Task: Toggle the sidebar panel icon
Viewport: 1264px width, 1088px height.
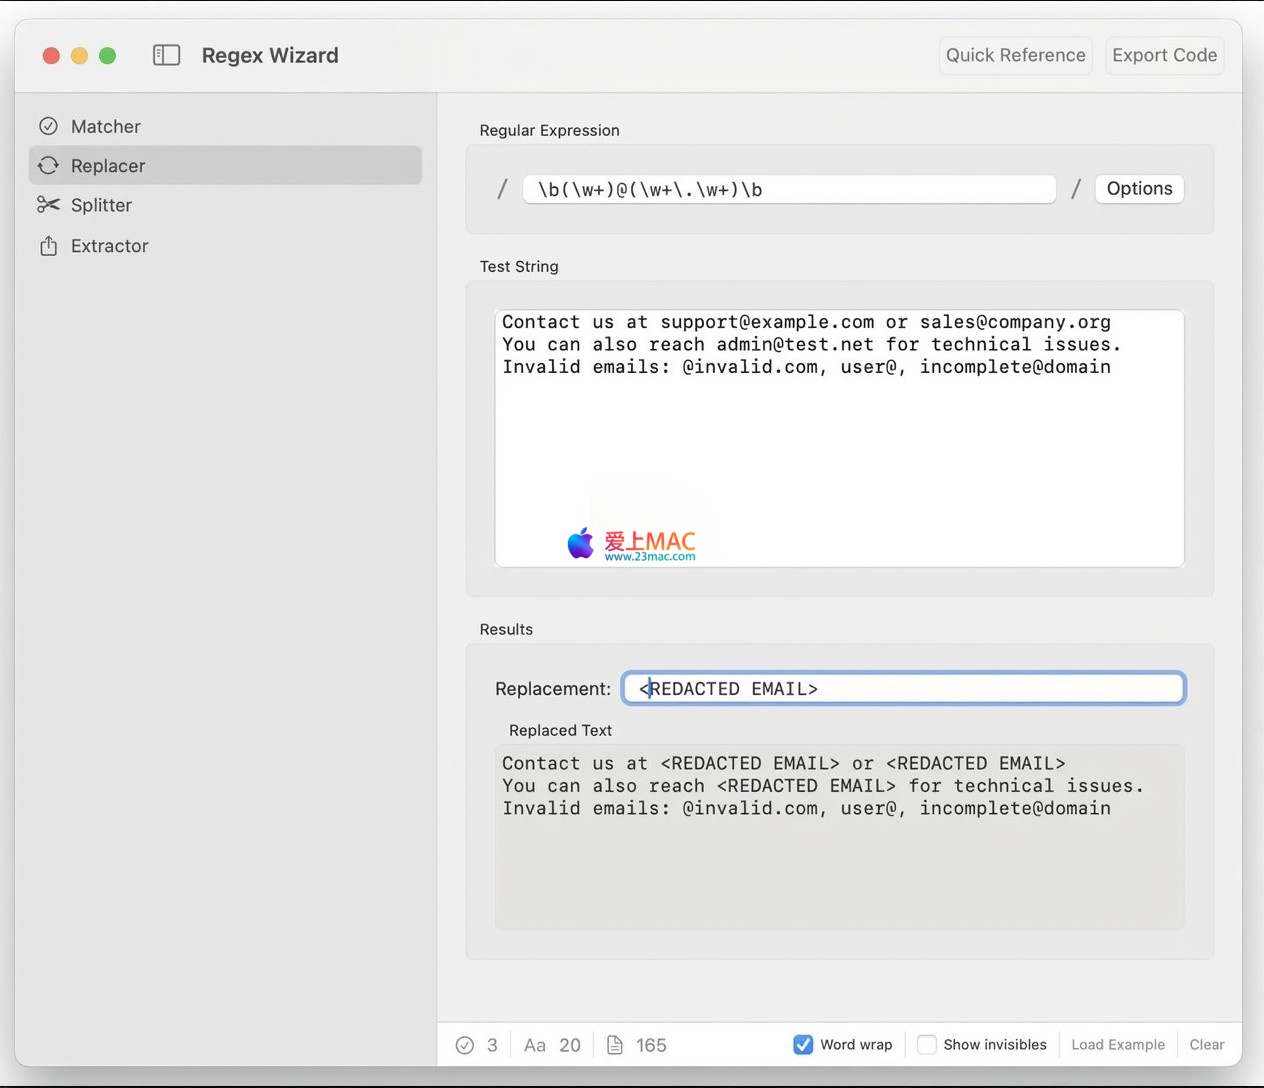Action: point(166,55)
